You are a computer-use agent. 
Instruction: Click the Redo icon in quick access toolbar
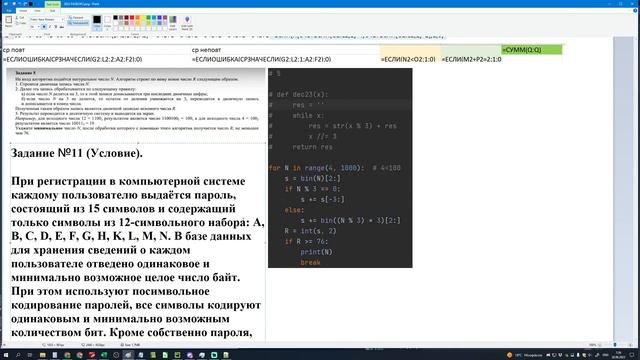[25, 4]
